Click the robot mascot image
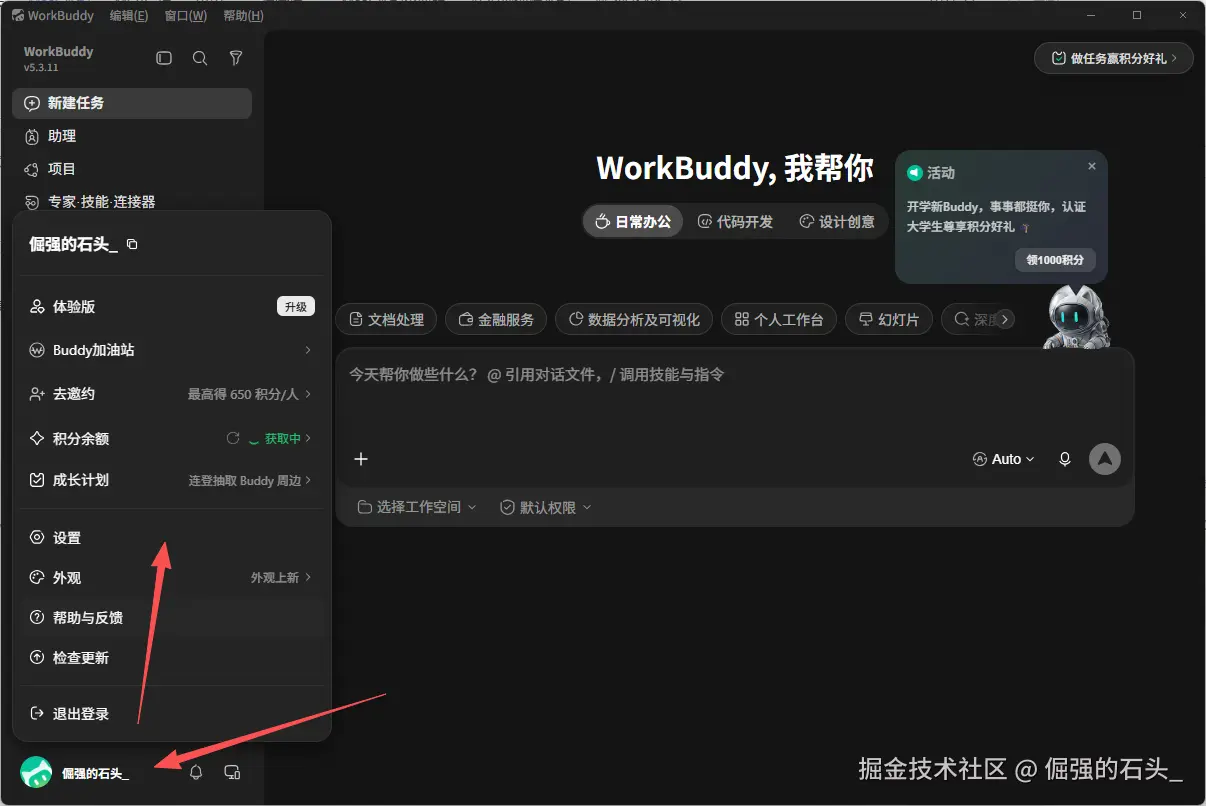The height and width of the screenshot is (806, 1206). coord(1076,316)
